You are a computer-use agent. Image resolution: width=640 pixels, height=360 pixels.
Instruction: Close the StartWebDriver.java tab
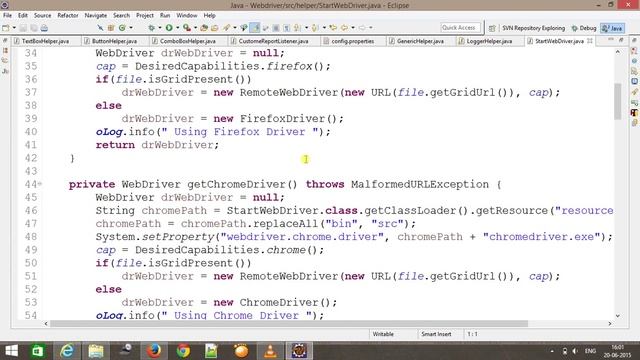pyautogui.click(x=590, y=41)
